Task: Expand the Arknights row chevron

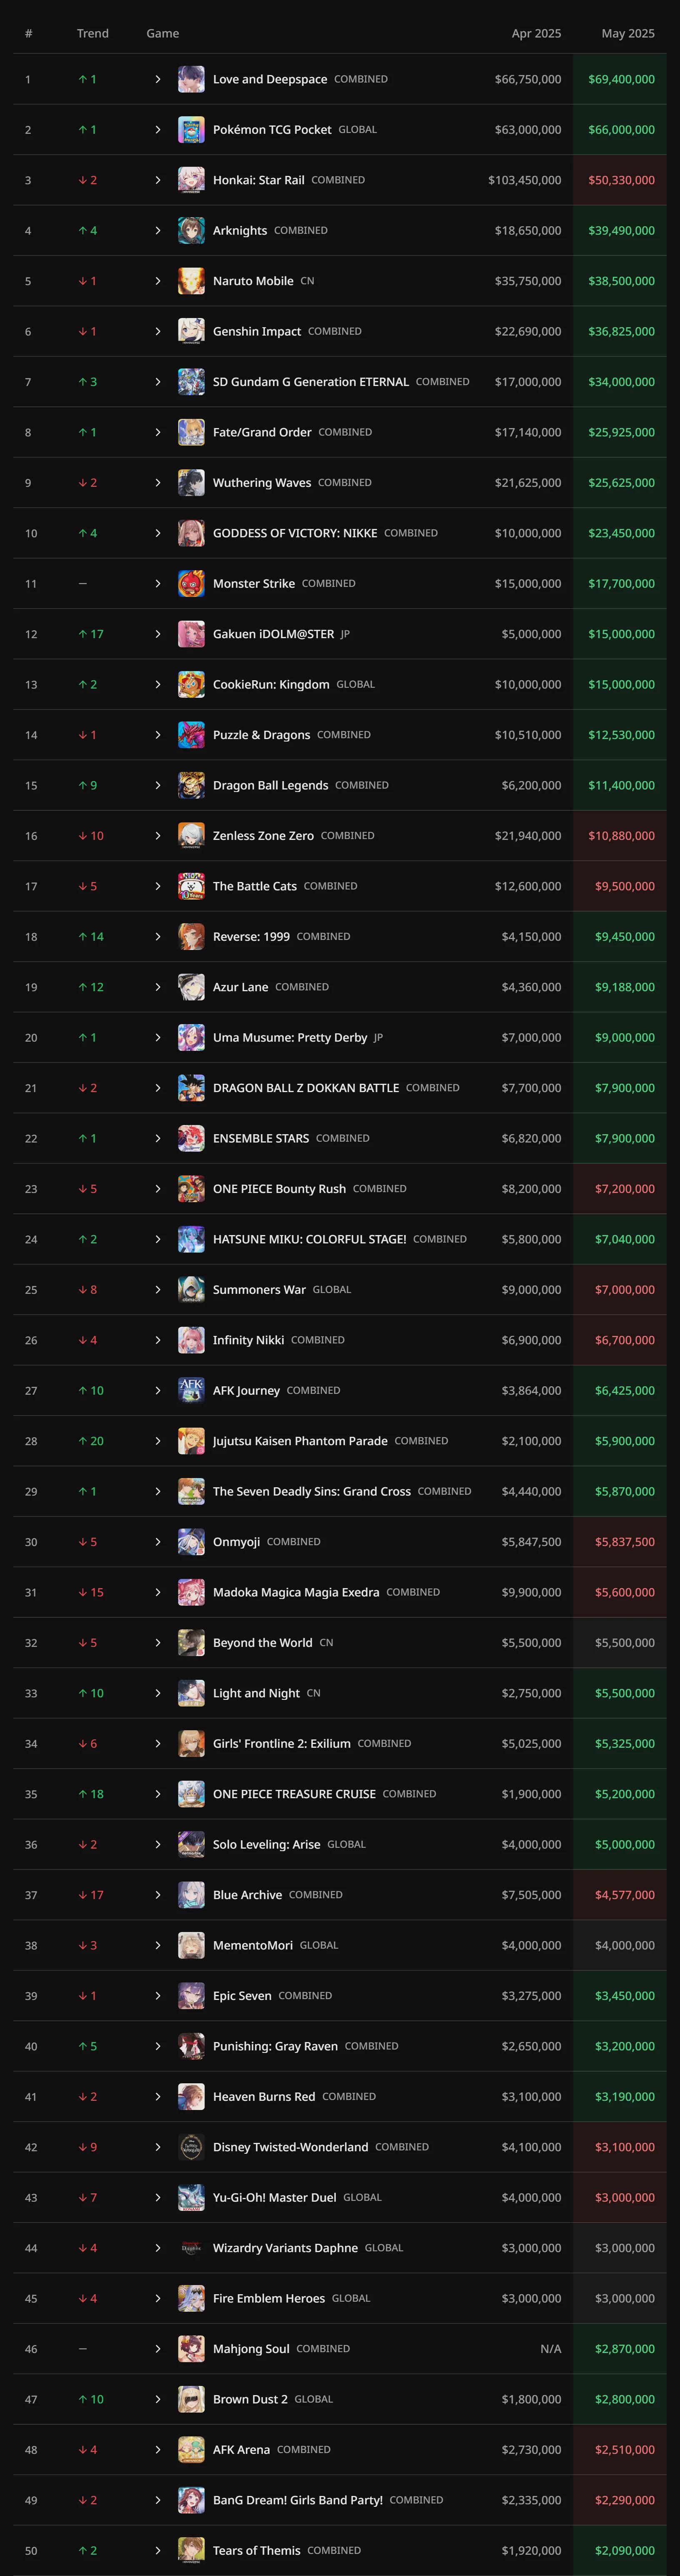Action: coord(158,231)
